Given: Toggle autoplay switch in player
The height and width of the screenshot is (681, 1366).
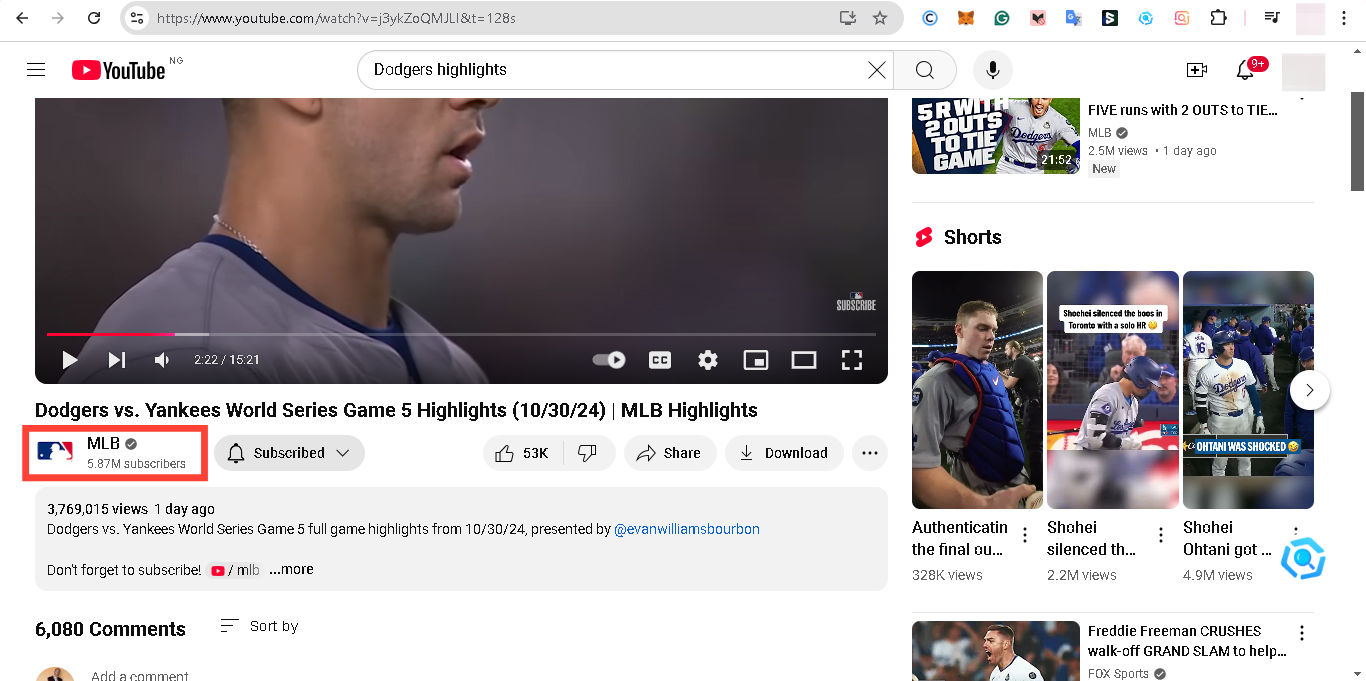Looking at the screenshot, I should 609,360.
